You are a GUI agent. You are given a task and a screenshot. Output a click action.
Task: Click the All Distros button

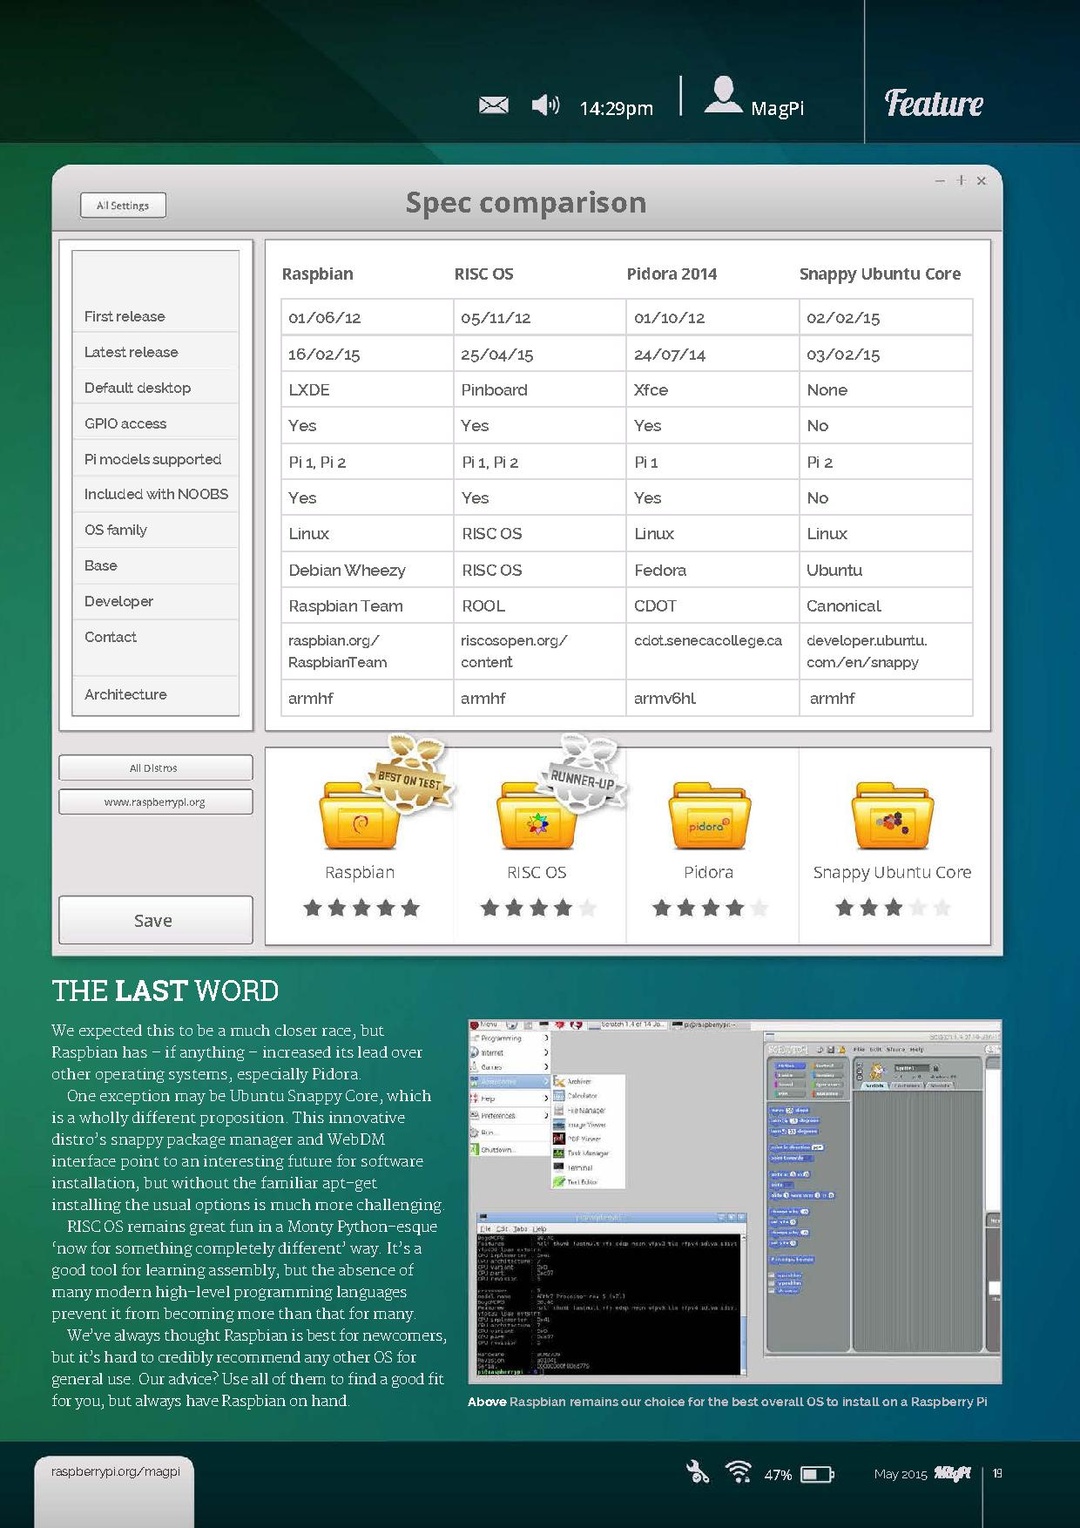(x=155, y=768)
